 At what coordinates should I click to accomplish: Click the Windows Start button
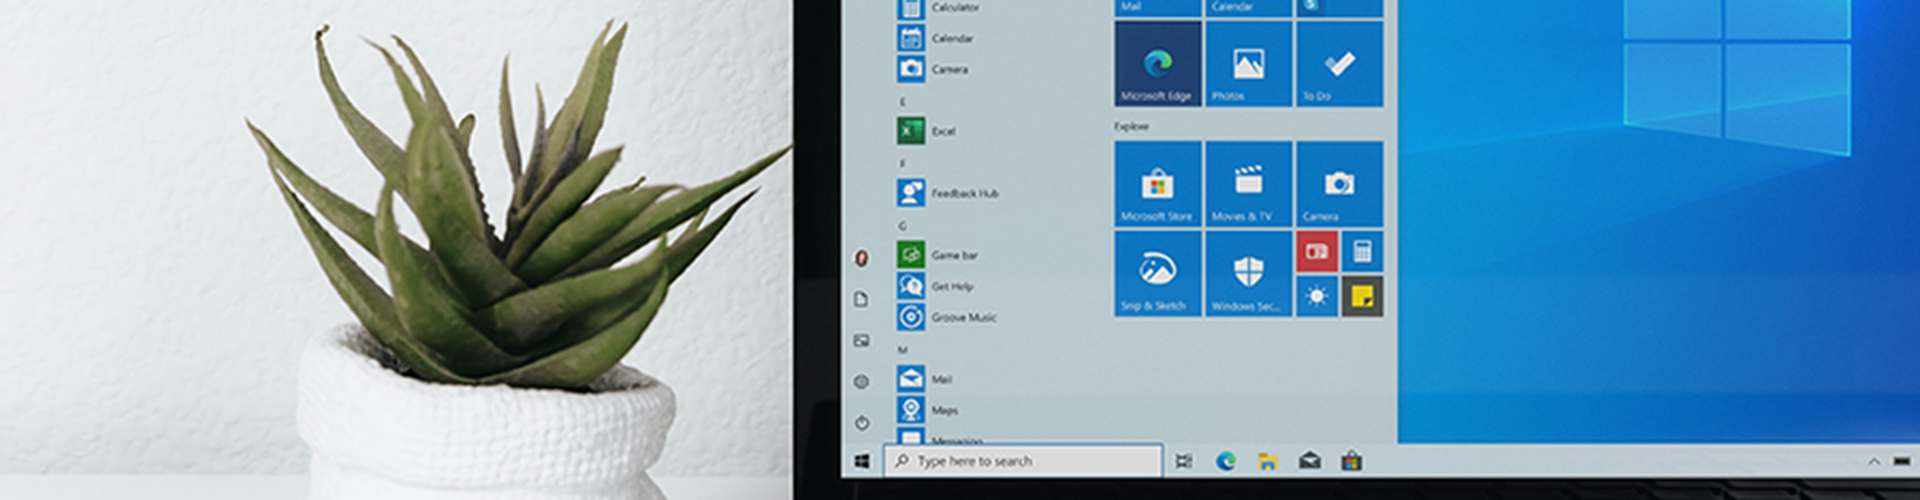click(862, 461)
